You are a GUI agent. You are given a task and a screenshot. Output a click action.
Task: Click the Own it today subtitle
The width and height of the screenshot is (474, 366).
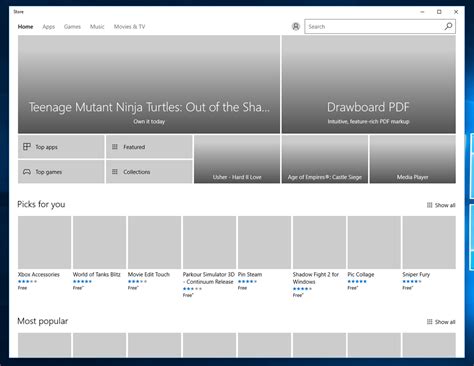click(x=149, y=122)
